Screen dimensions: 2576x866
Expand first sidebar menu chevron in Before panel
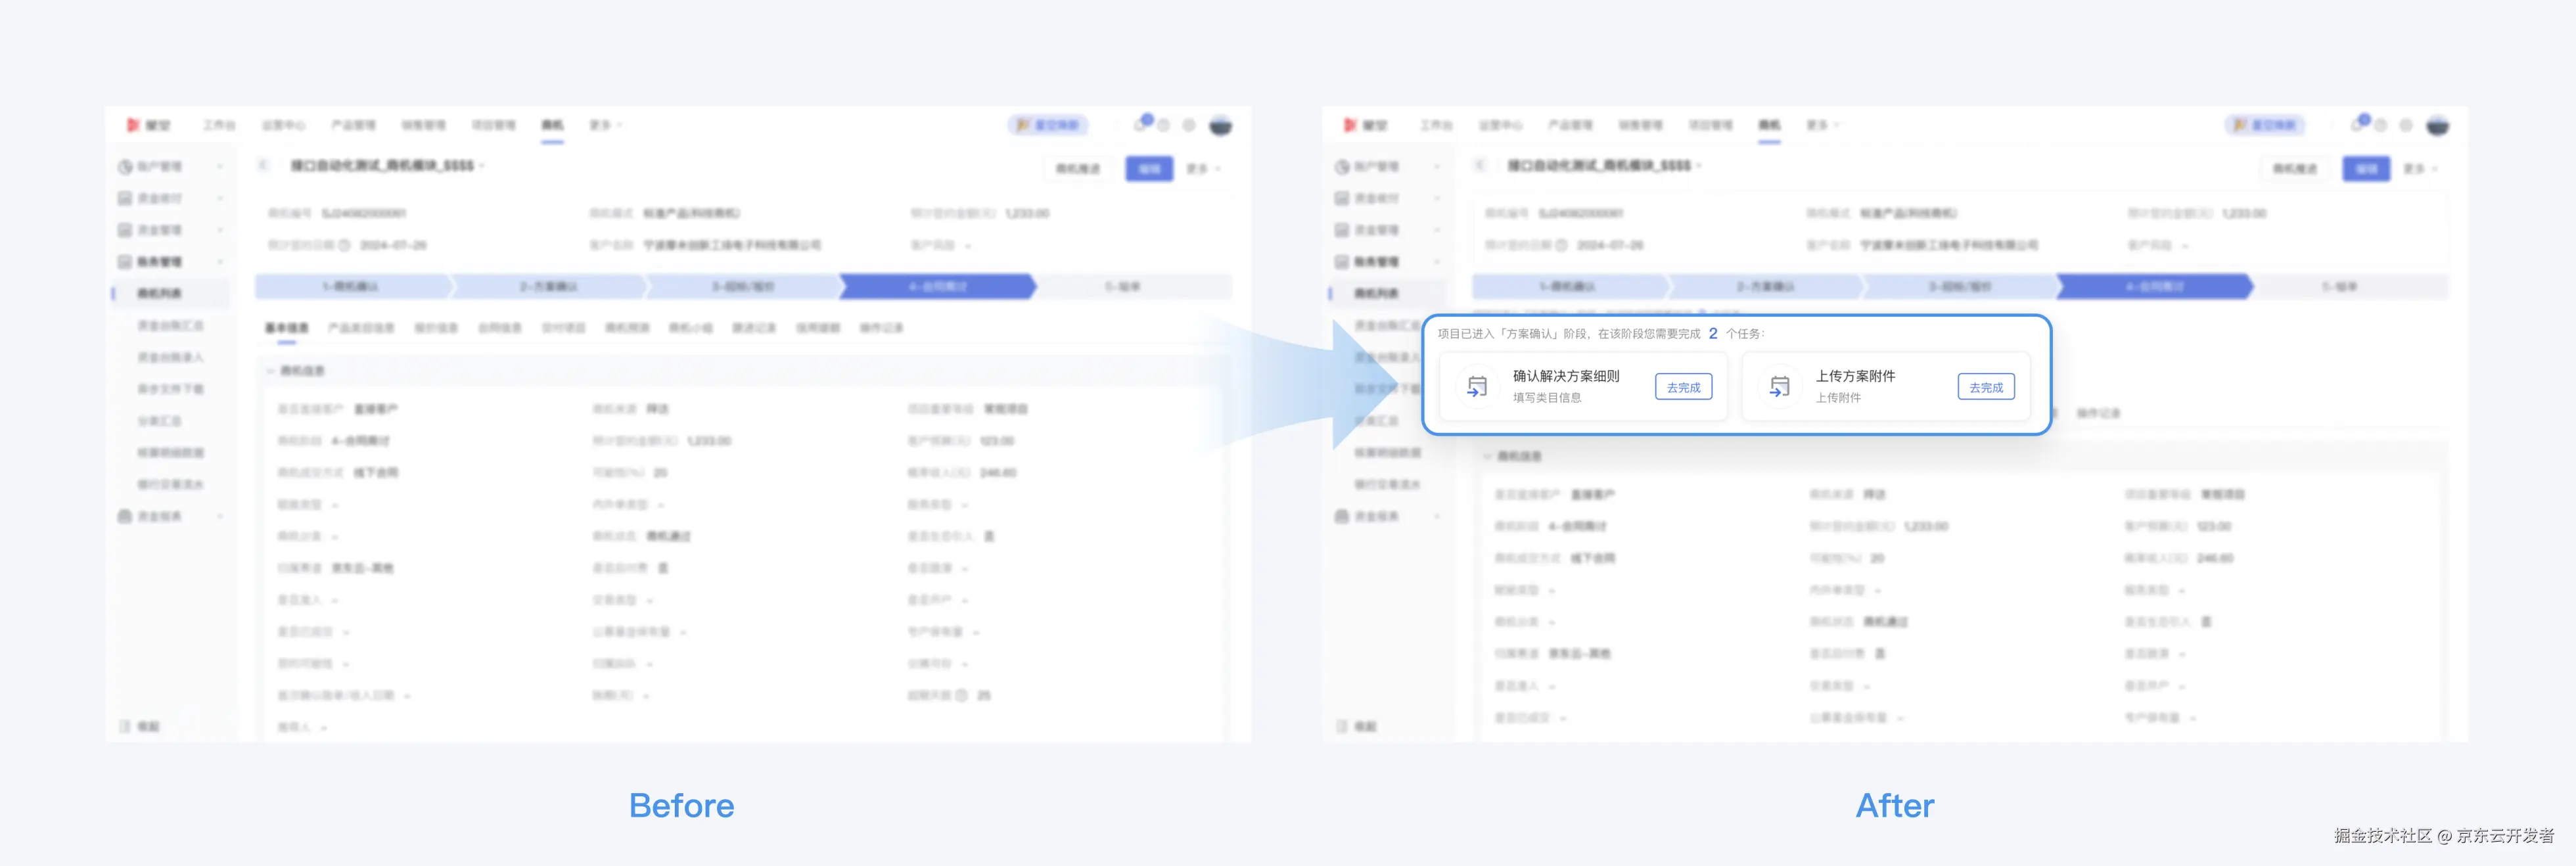pyautogui.click(x=219, y=166)
